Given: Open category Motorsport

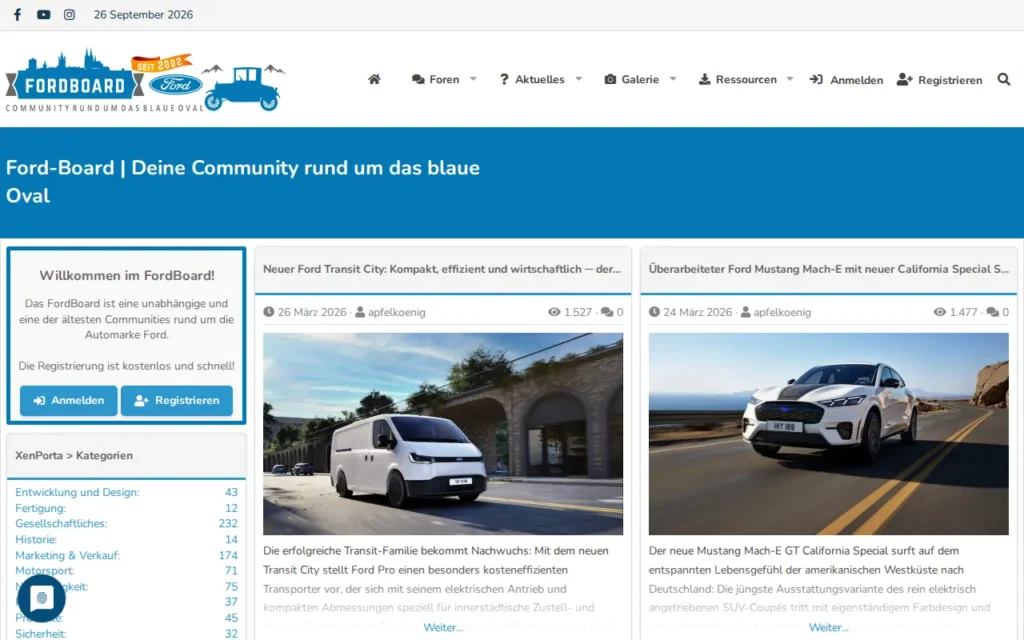Looking at the screenshot, I should tap(45, 570).
